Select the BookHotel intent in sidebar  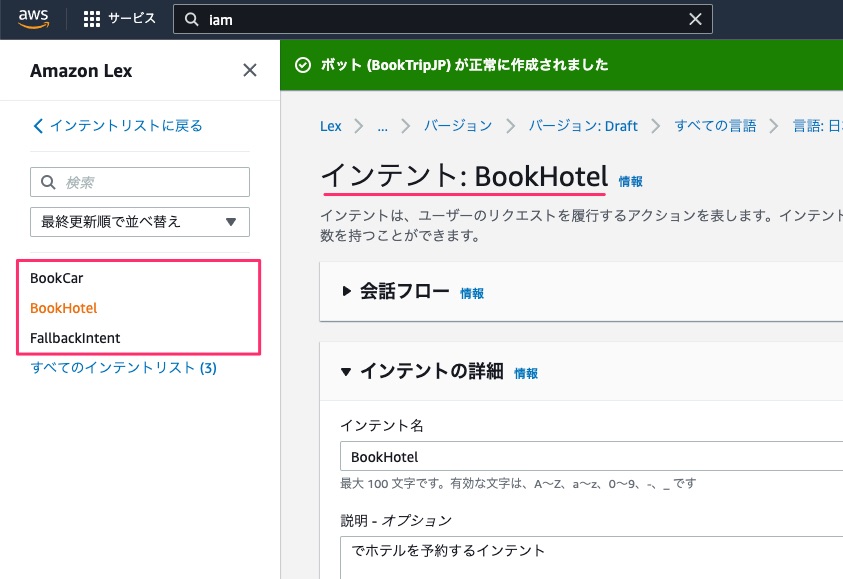point(63,308)
